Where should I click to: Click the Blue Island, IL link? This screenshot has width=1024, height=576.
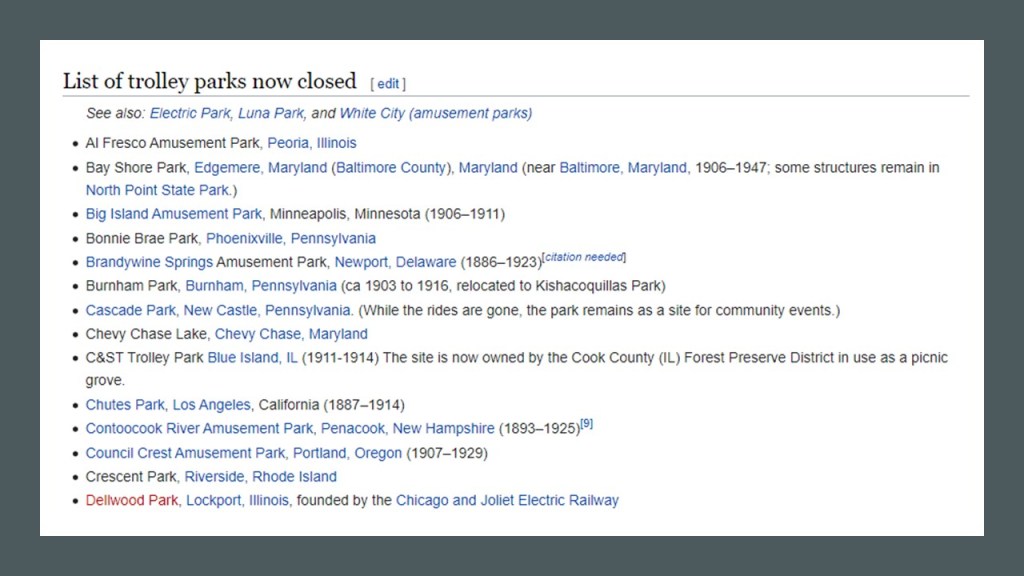coord(252,357)
